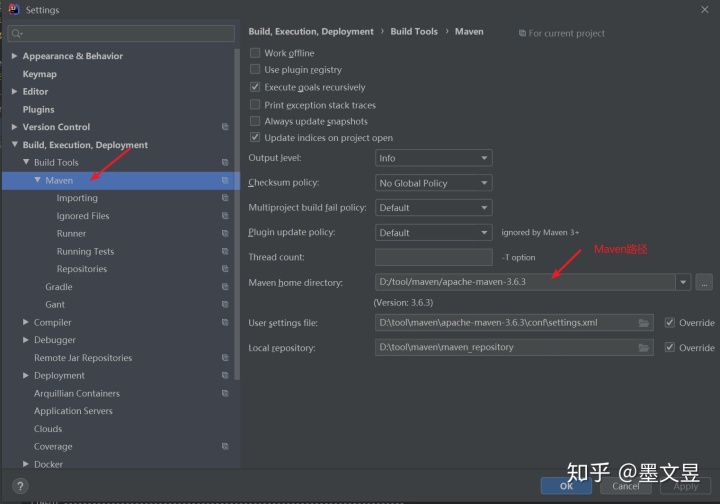Image resolution: width=720 pixels, height=504 pixels.
Task: Click project-level icon beside Ignored Files
Action: pos(225,216)
